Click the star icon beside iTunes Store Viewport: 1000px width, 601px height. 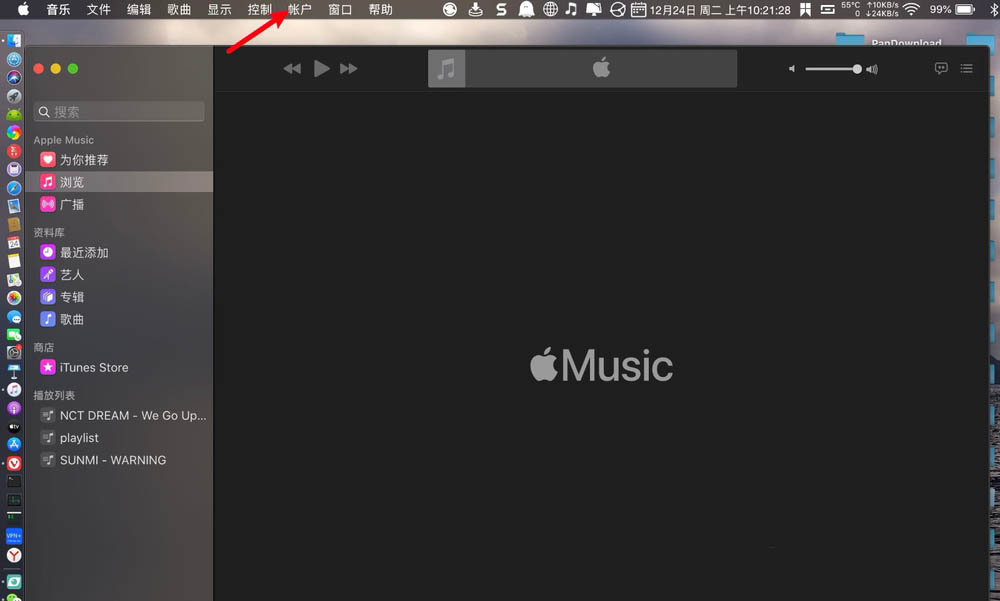(x=48, y=367)
